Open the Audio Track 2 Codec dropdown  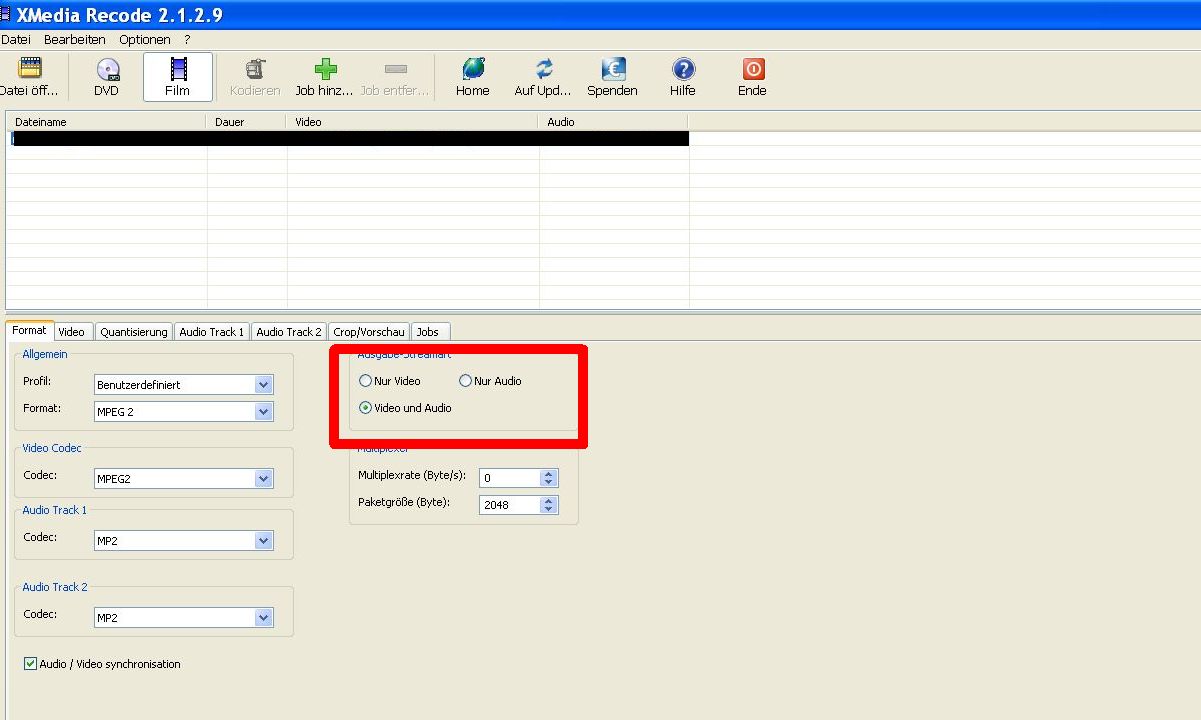coord(264,618)
